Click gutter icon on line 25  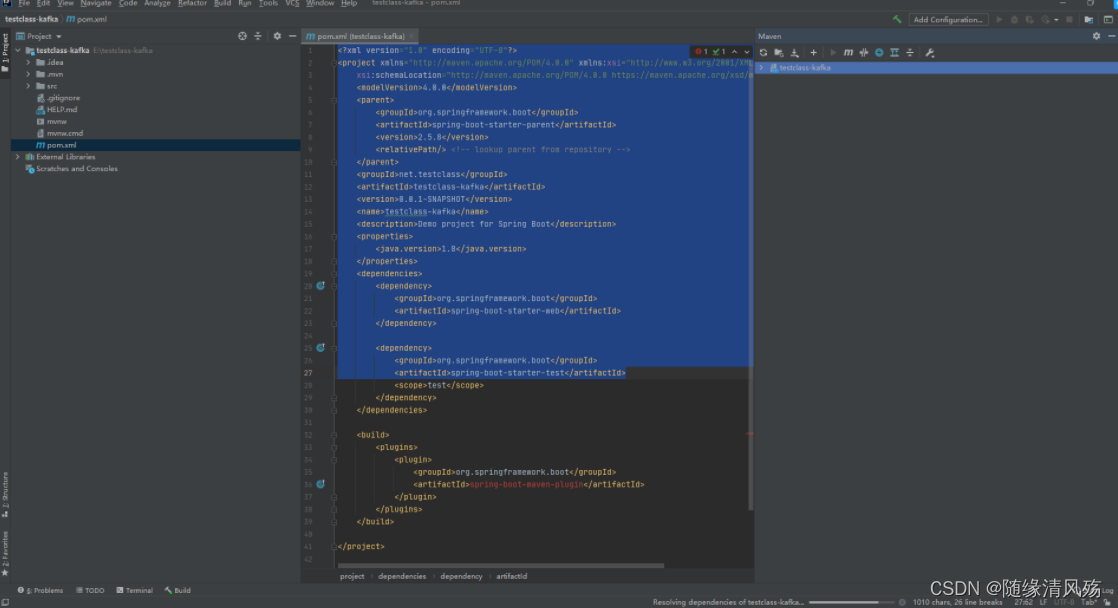(321, 348)
